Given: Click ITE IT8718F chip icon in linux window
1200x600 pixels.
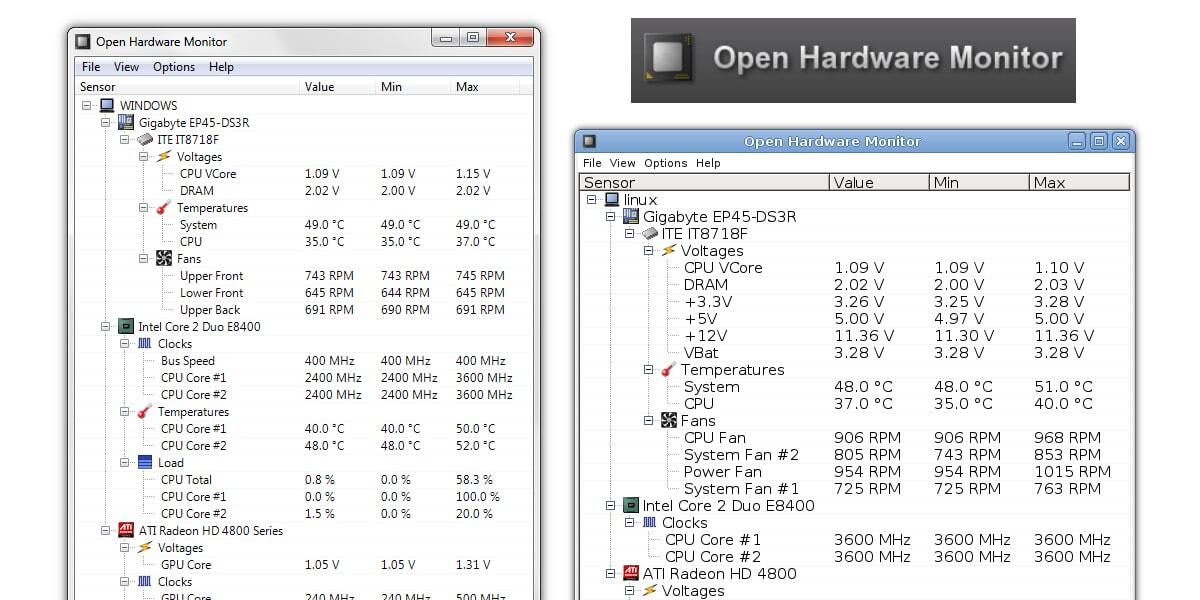Looking at the screenshot, I should click(x=650, y=234).
